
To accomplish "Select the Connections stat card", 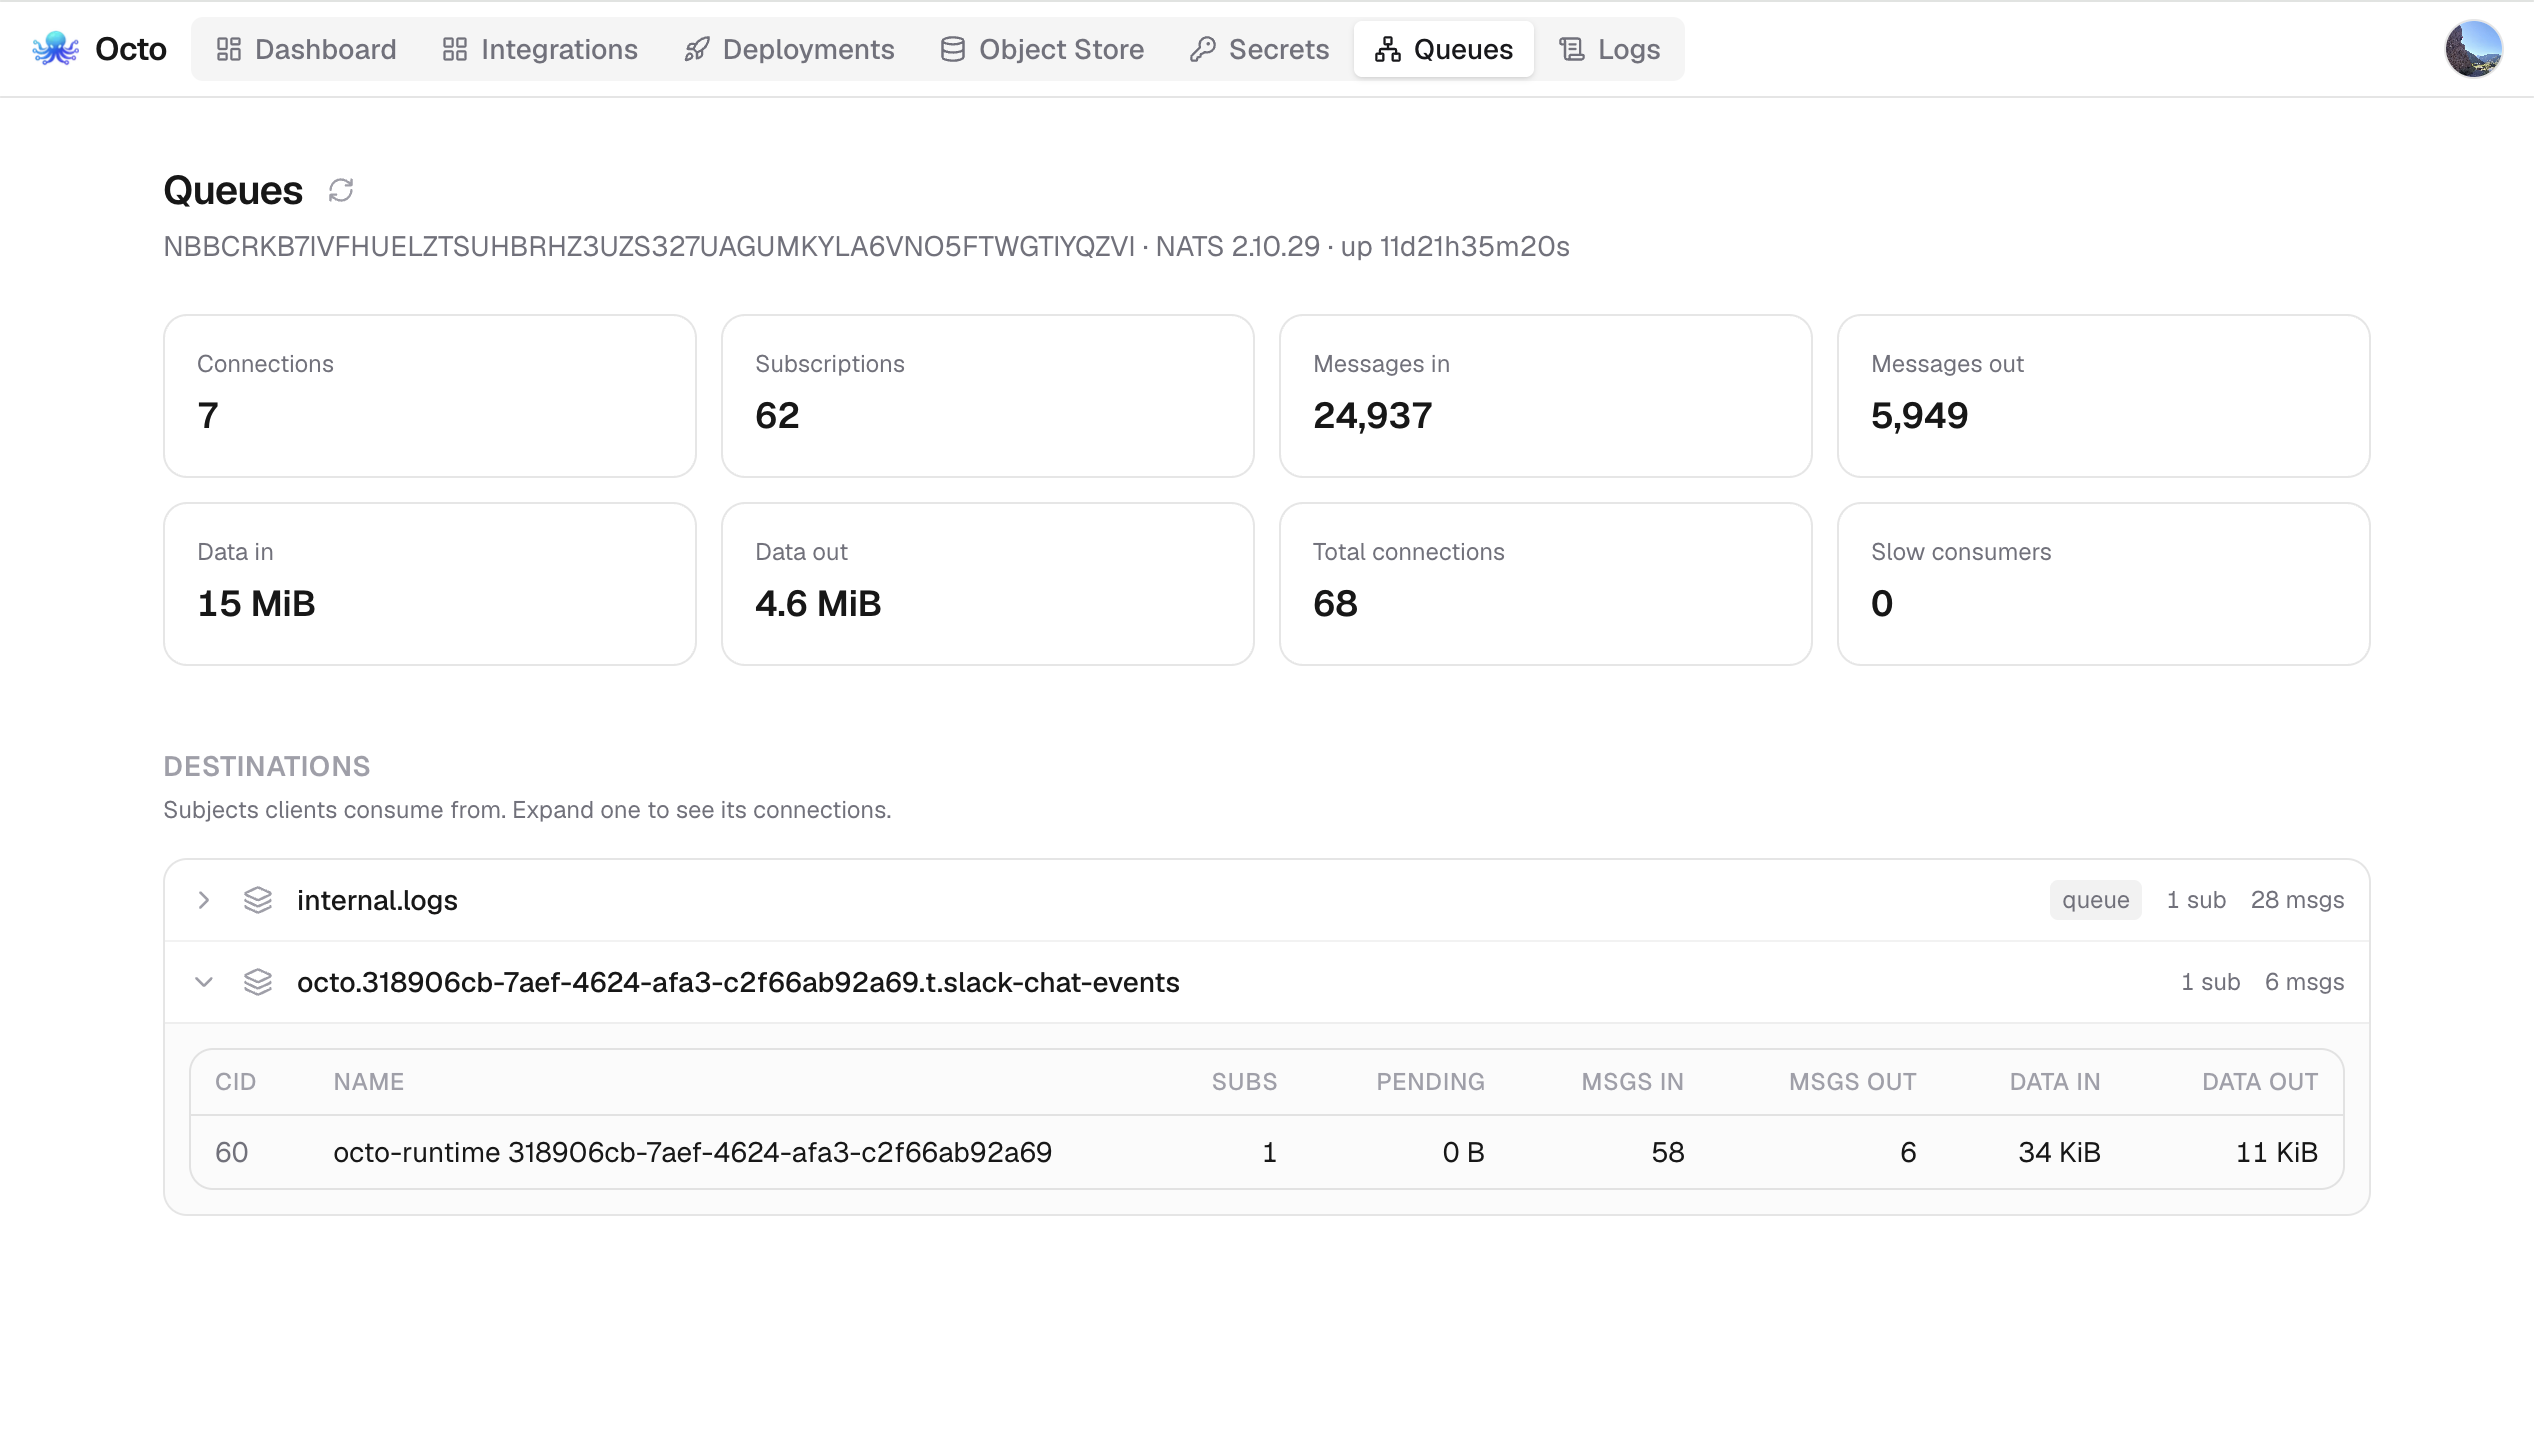I will click(430, 396).
